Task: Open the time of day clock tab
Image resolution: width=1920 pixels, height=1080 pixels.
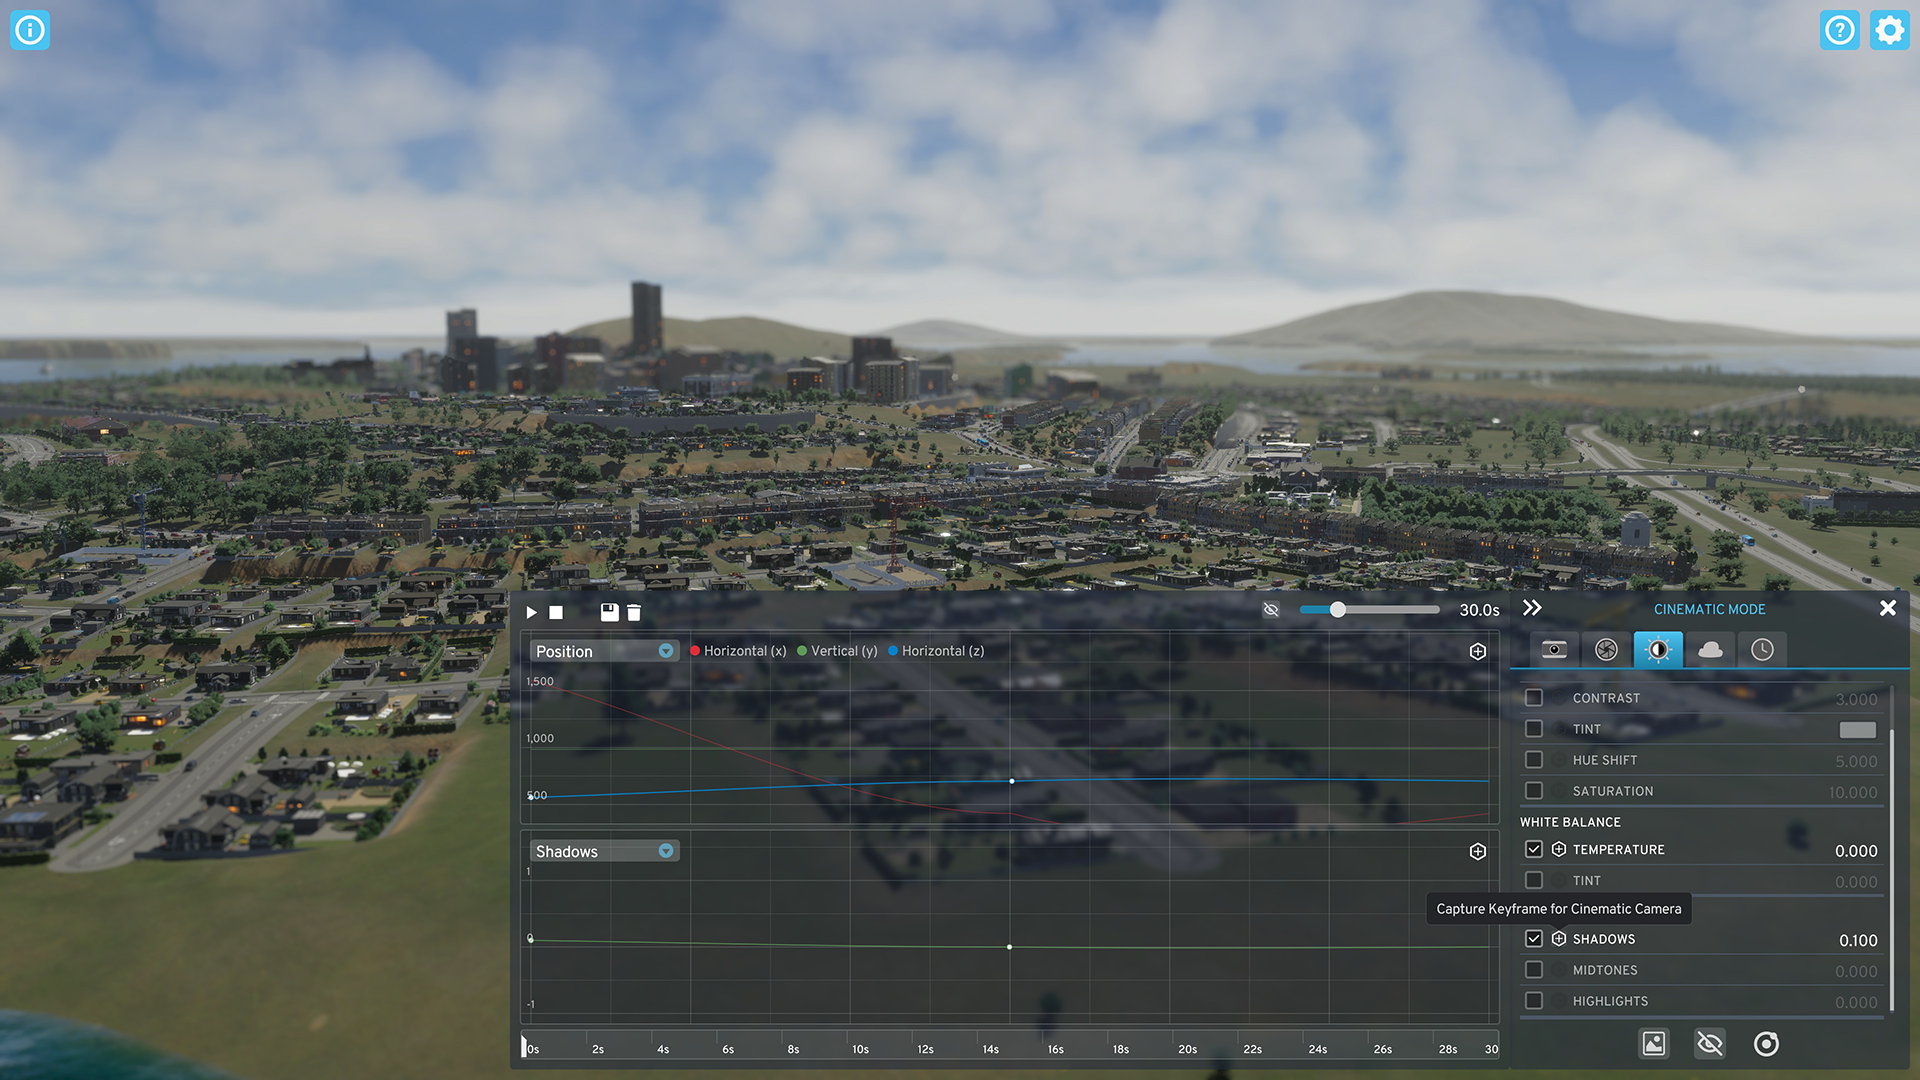Action: click(x=1762, y=650)
